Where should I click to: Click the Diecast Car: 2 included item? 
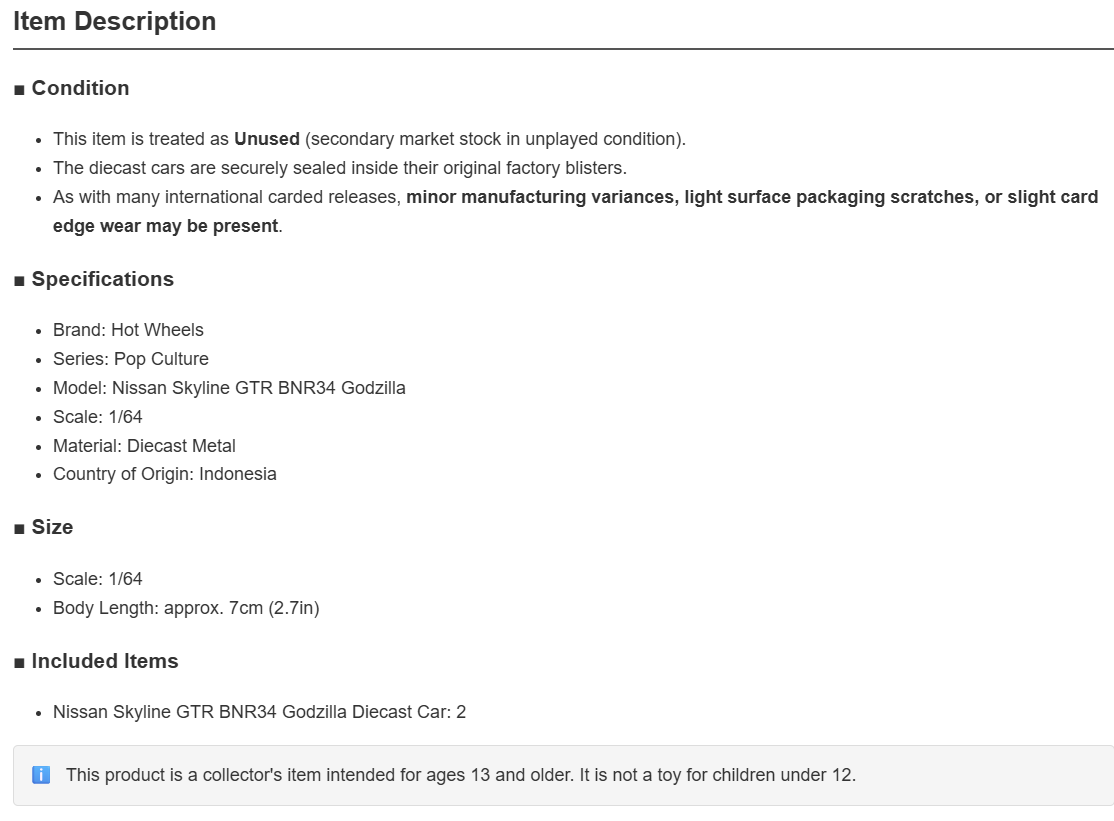click(259, 712)
